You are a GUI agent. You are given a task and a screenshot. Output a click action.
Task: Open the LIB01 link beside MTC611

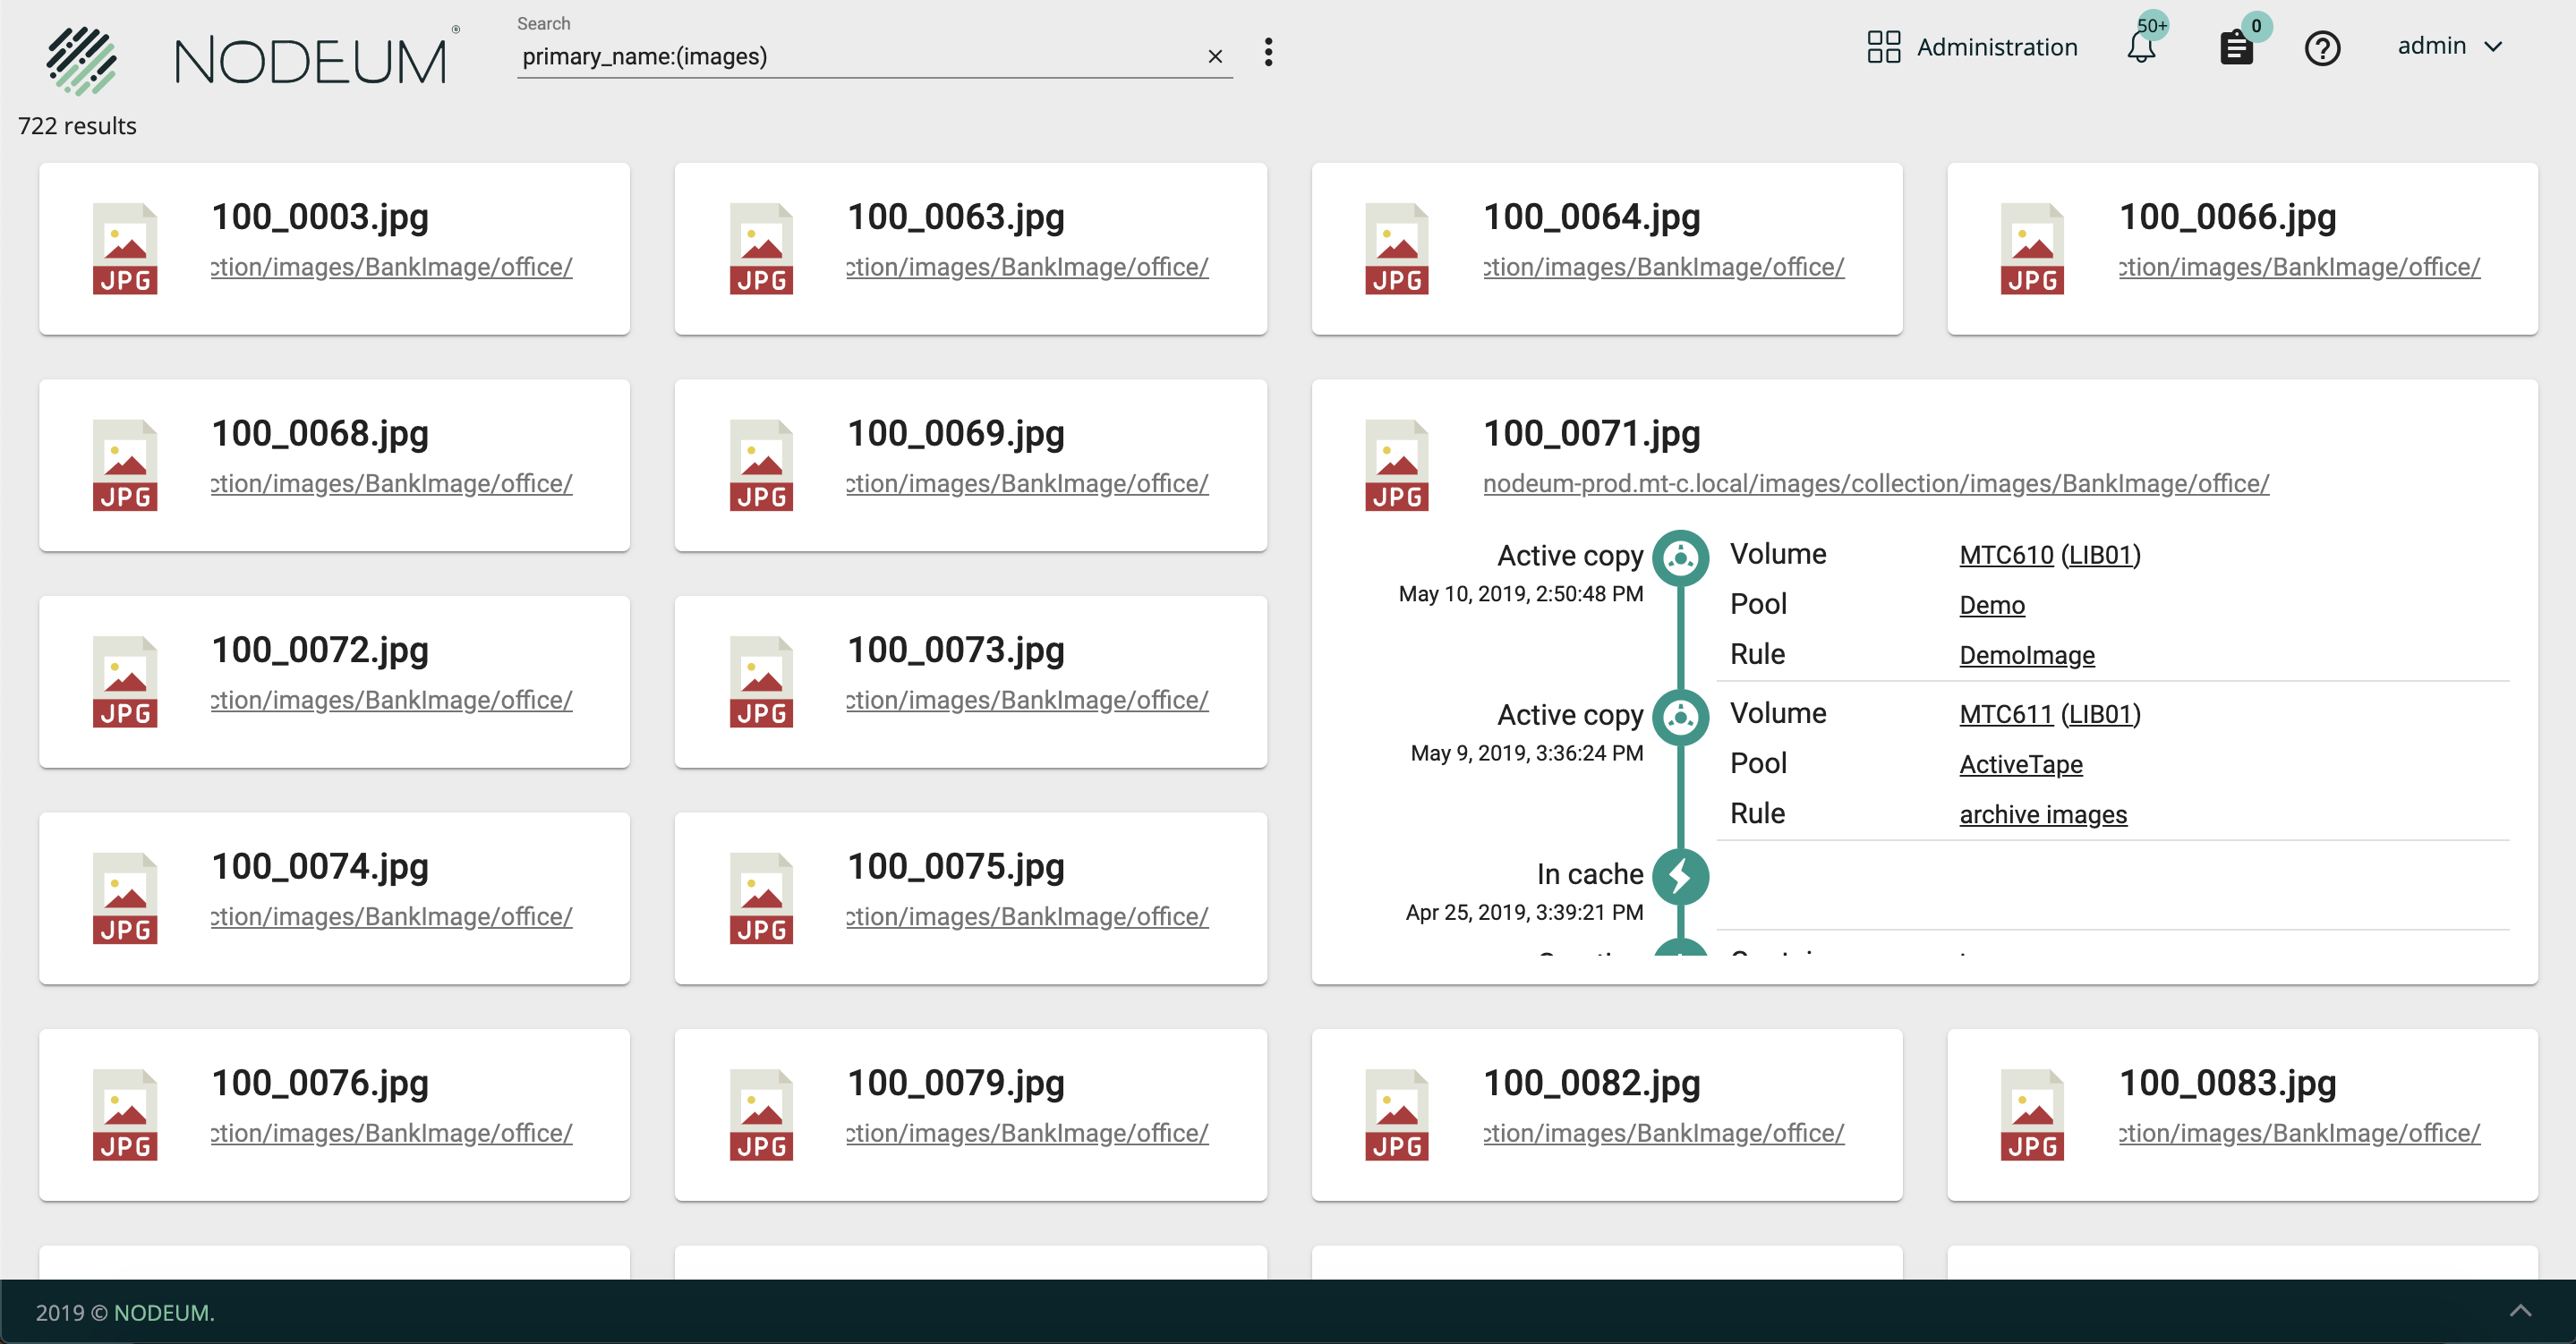[2101, 714]
